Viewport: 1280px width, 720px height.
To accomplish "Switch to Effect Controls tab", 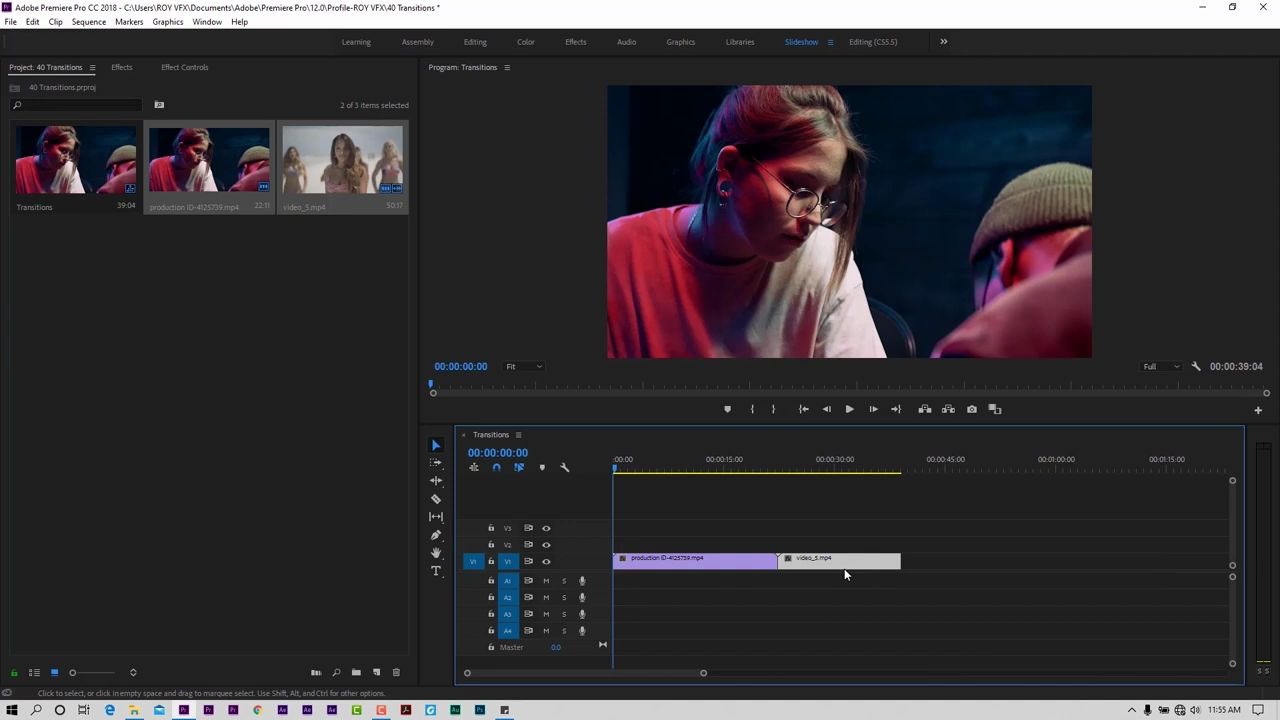I will click(185, 67).
